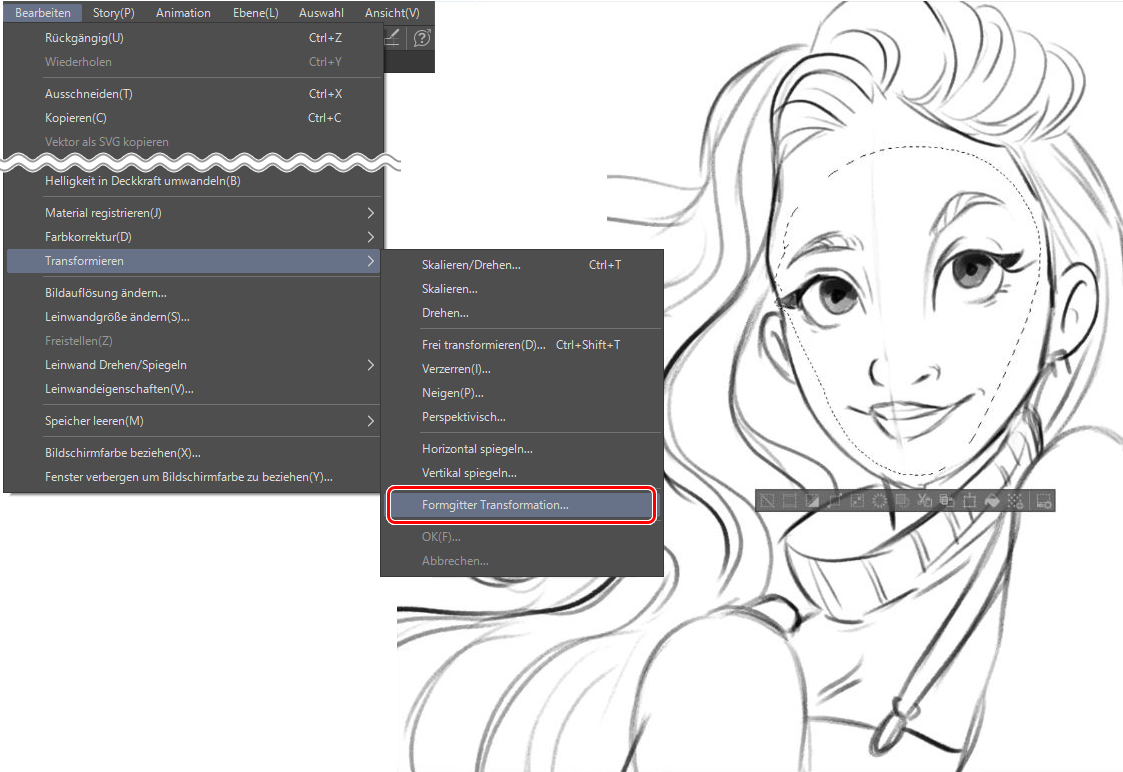Click the Invert selection icon in the launcher

tap(812, 501)
